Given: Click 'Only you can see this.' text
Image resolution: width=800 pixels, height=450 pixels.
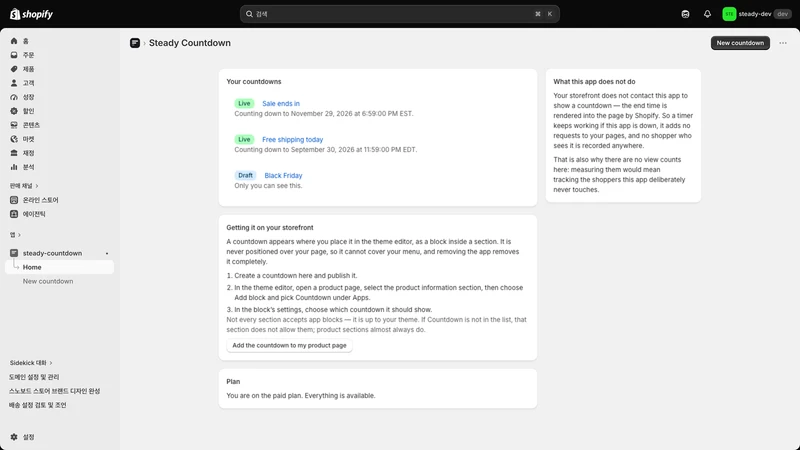Looking at the screenshot, I should pyautogui.click(x=268, y=186).
